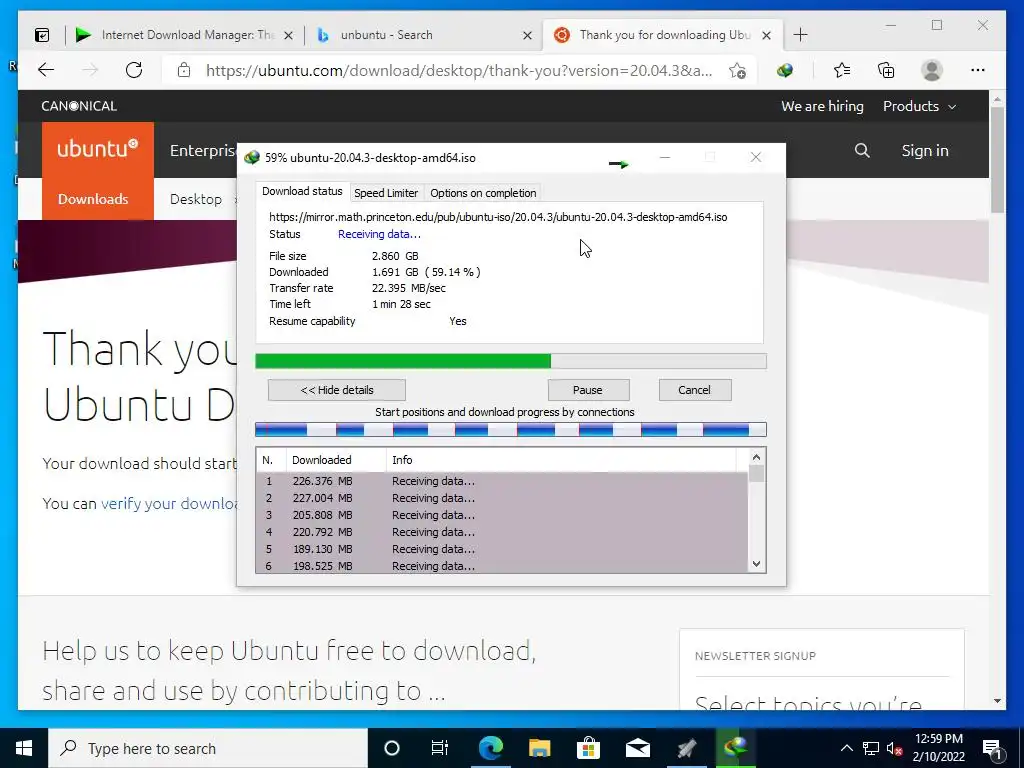Click the site lock icon in address bar
The width and height of the screenshot is (1024, 768).
pos(184,70)
